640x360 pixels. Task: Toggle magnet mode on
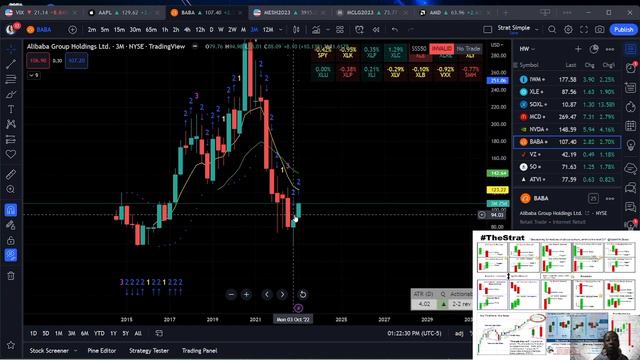point(11,210)
